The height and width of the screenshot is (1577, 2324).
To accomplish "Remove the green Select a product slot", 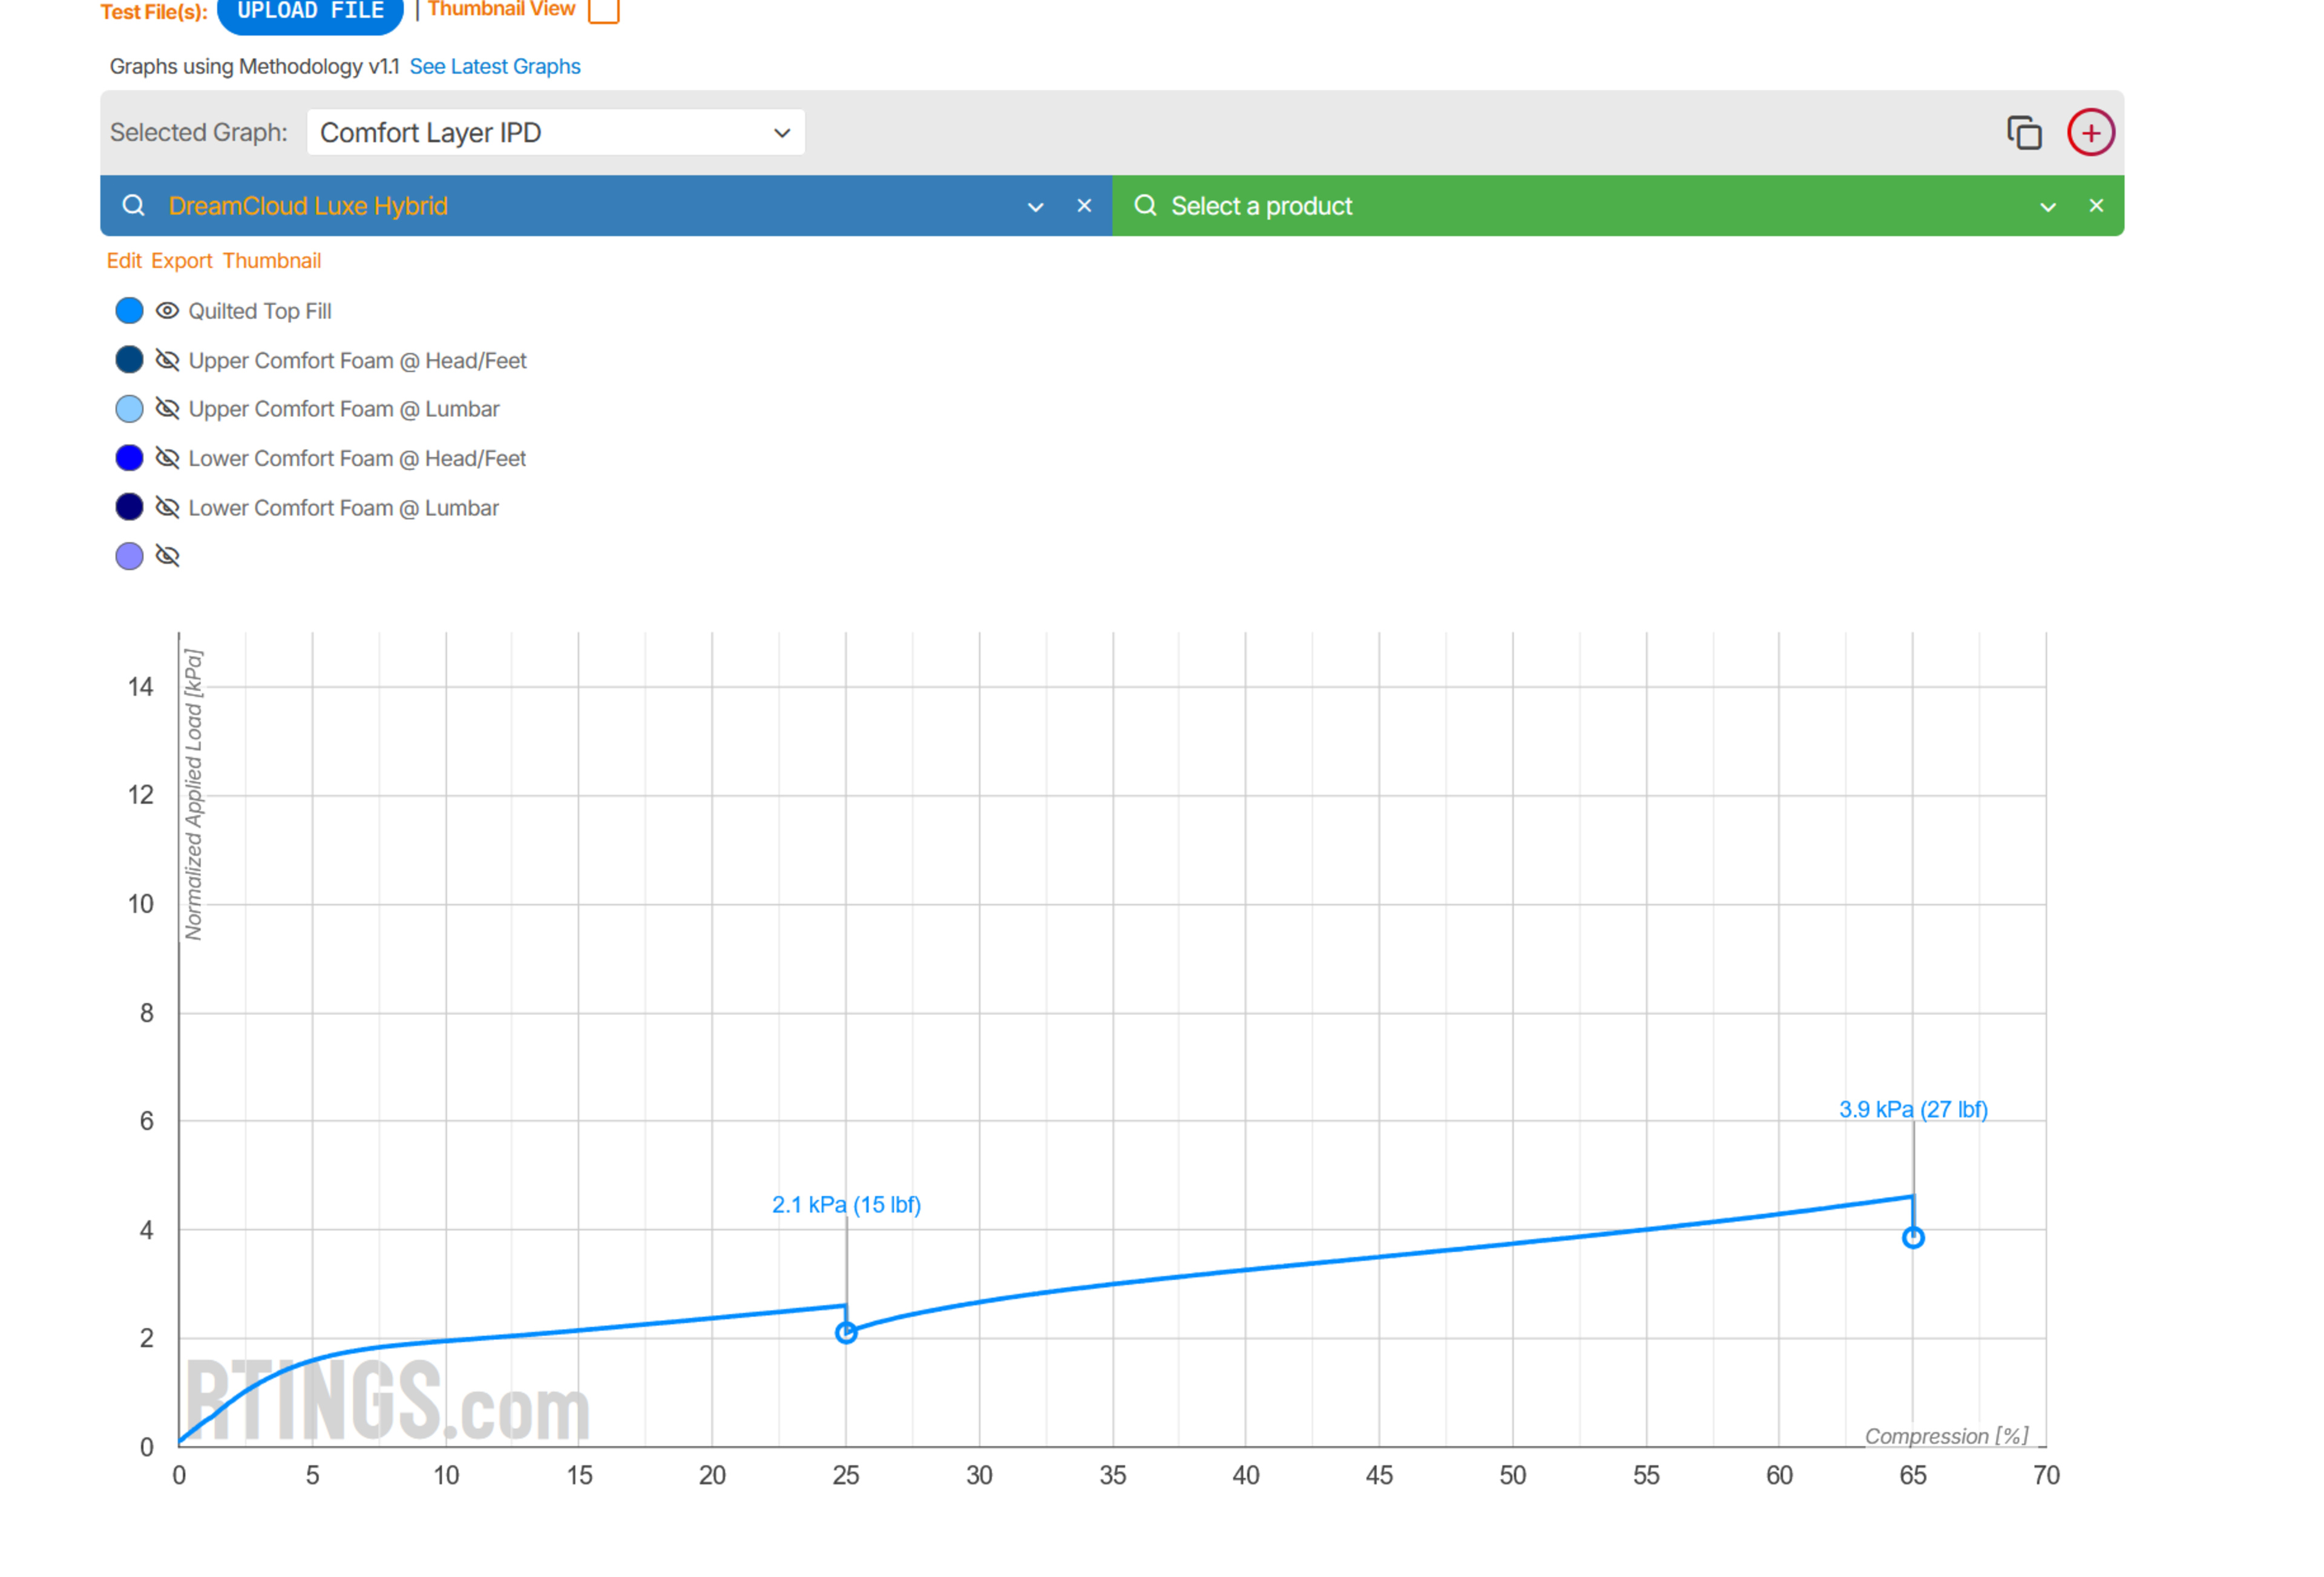I will point(2096,206).
